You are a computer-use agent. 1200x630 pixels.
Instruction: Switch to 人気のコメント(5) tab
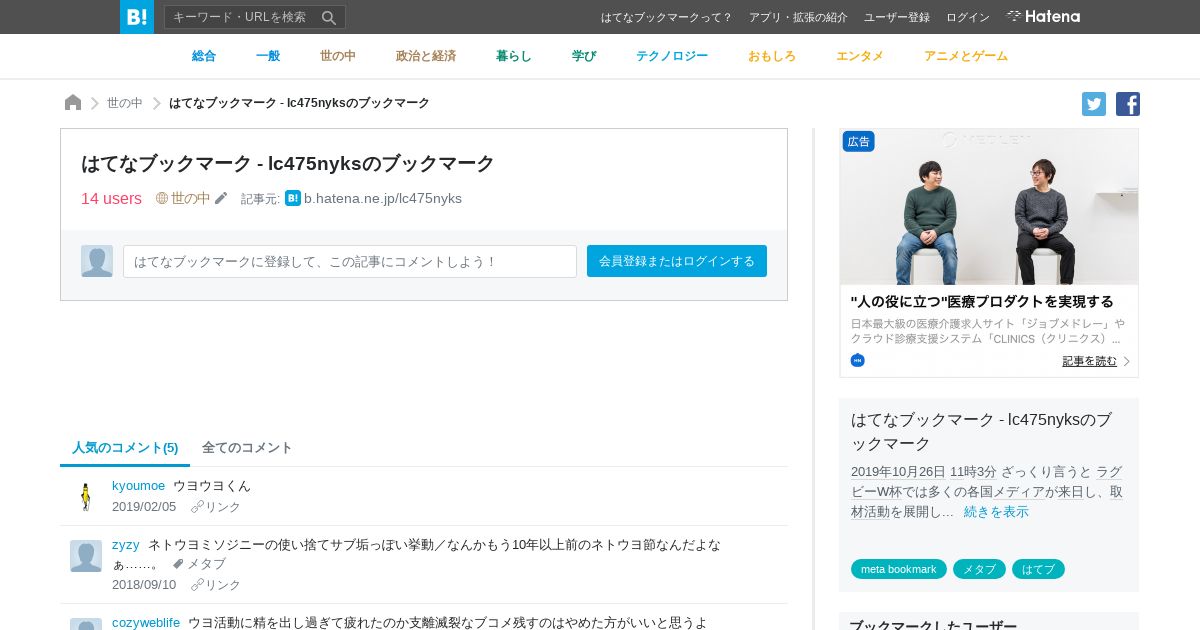(125, 448)
